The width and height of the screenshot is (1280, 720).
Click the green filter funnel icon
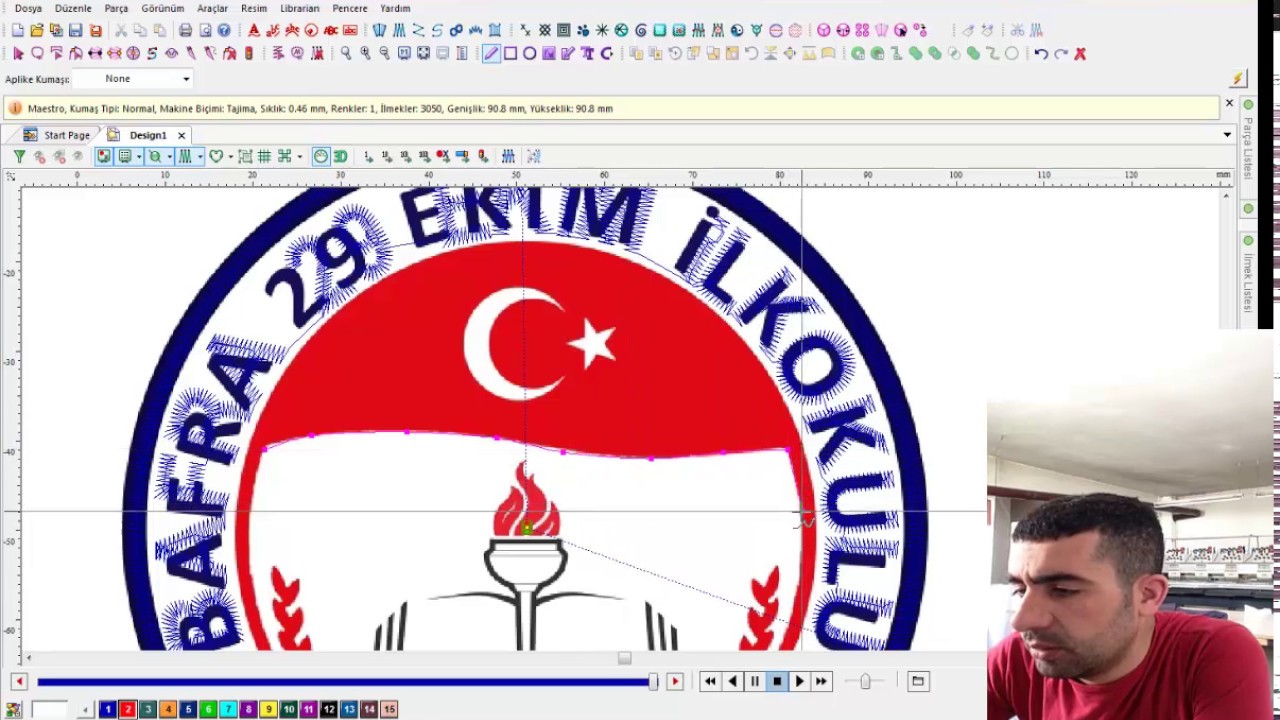point(19,156)
